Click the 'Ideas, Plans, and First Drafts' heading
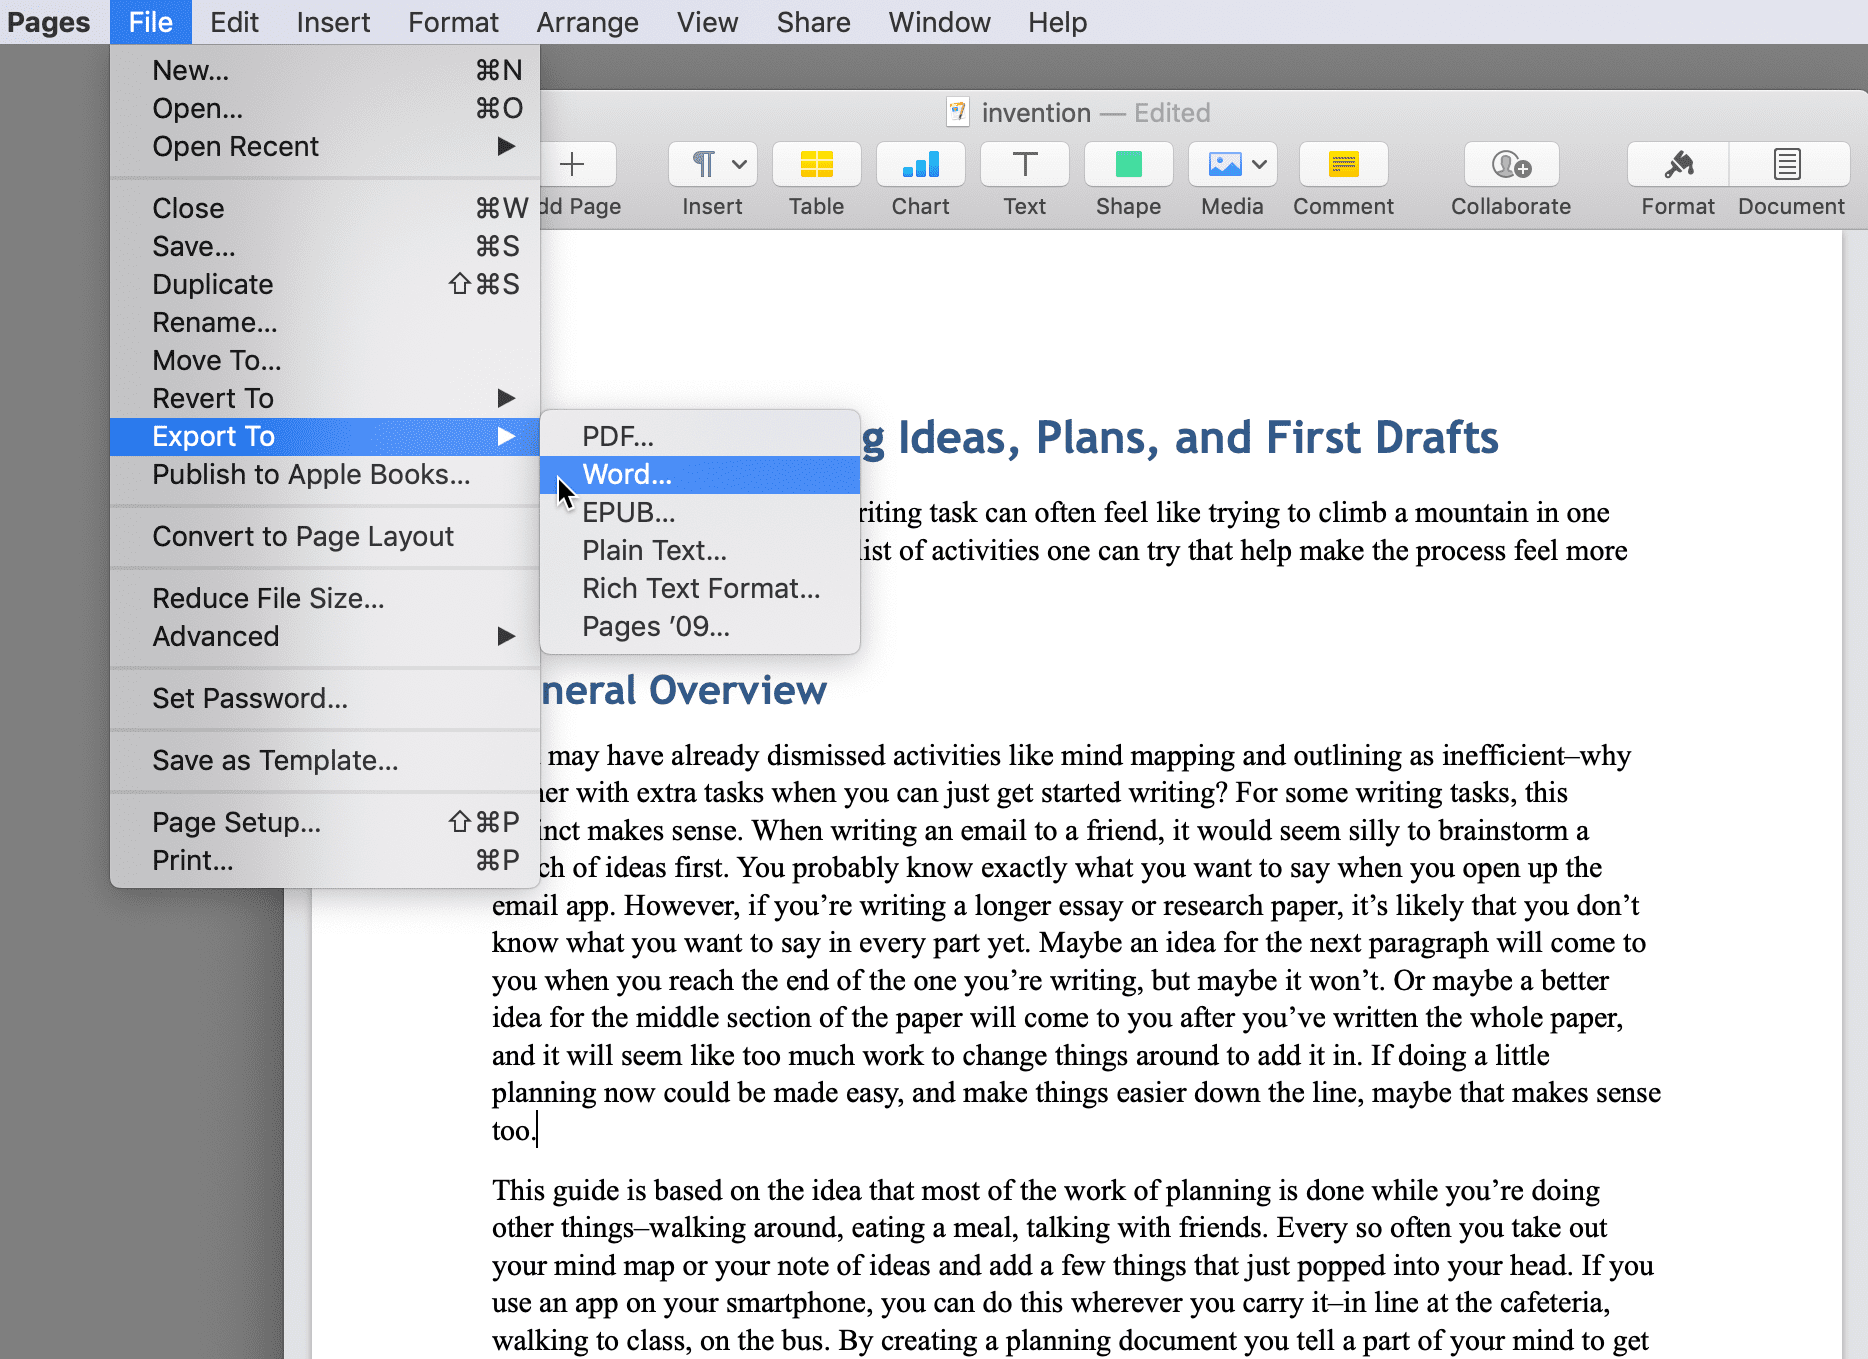This screenshot has height=1359, width=1868. pos(1198,437)
